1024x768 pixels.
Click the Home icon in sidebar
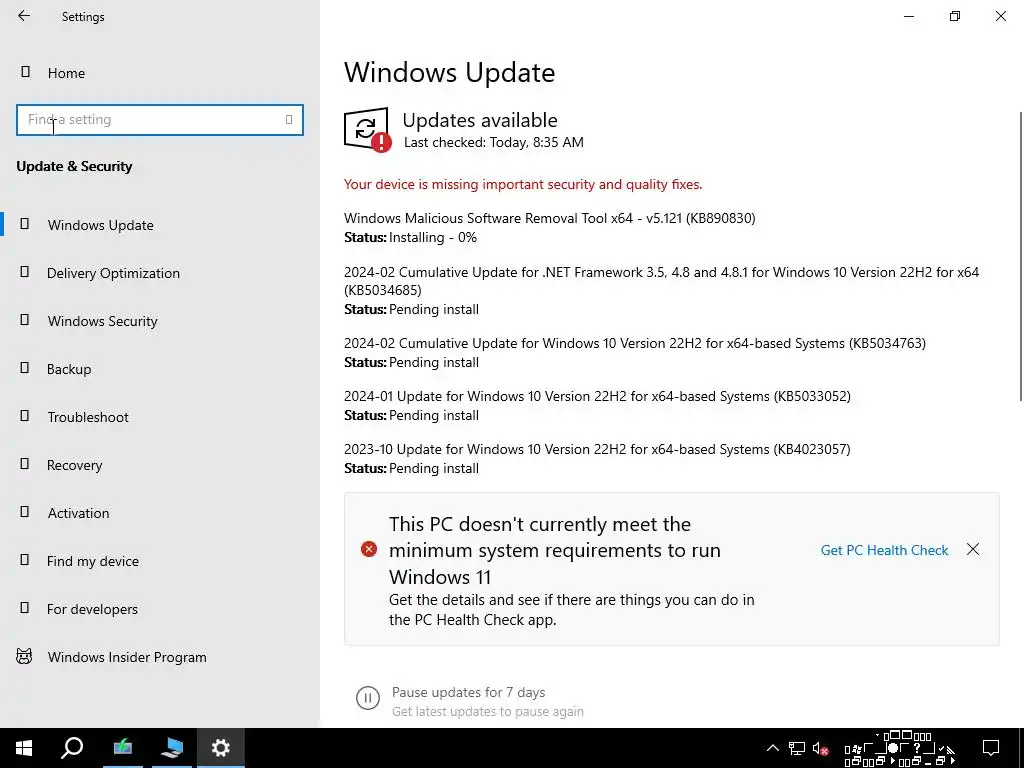(x=25, y=72)
